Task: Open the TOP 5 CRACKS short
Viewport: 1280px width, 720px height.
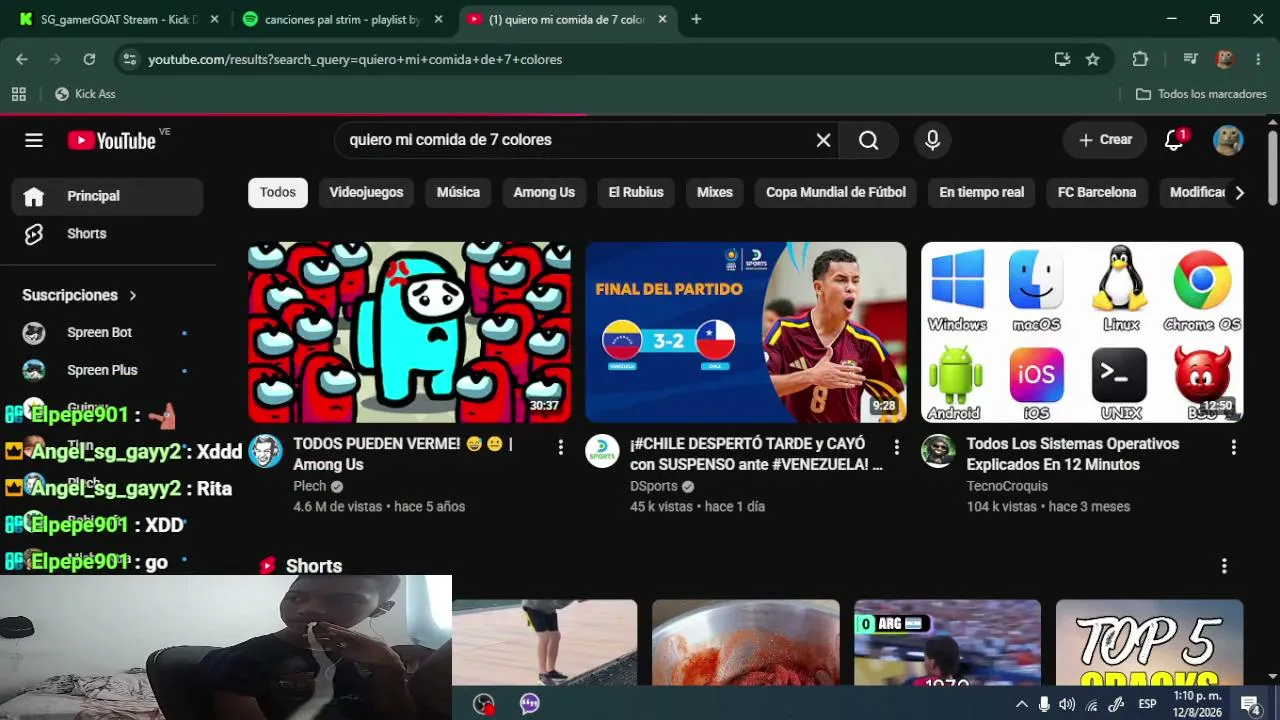Action: point(1149,643)
